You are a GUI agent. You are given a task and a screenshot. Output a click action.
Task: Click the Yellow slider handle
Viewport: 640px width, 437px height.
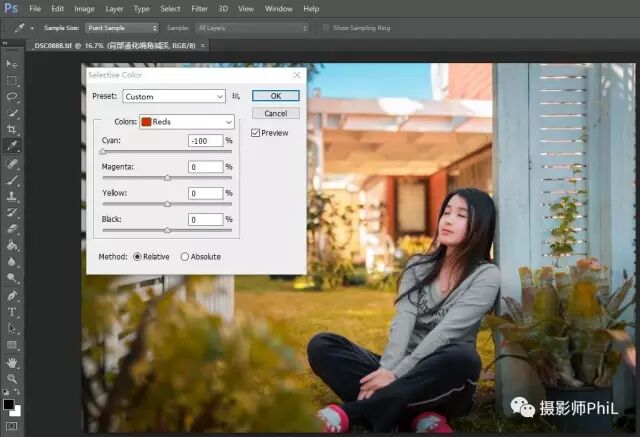[167, 204]
